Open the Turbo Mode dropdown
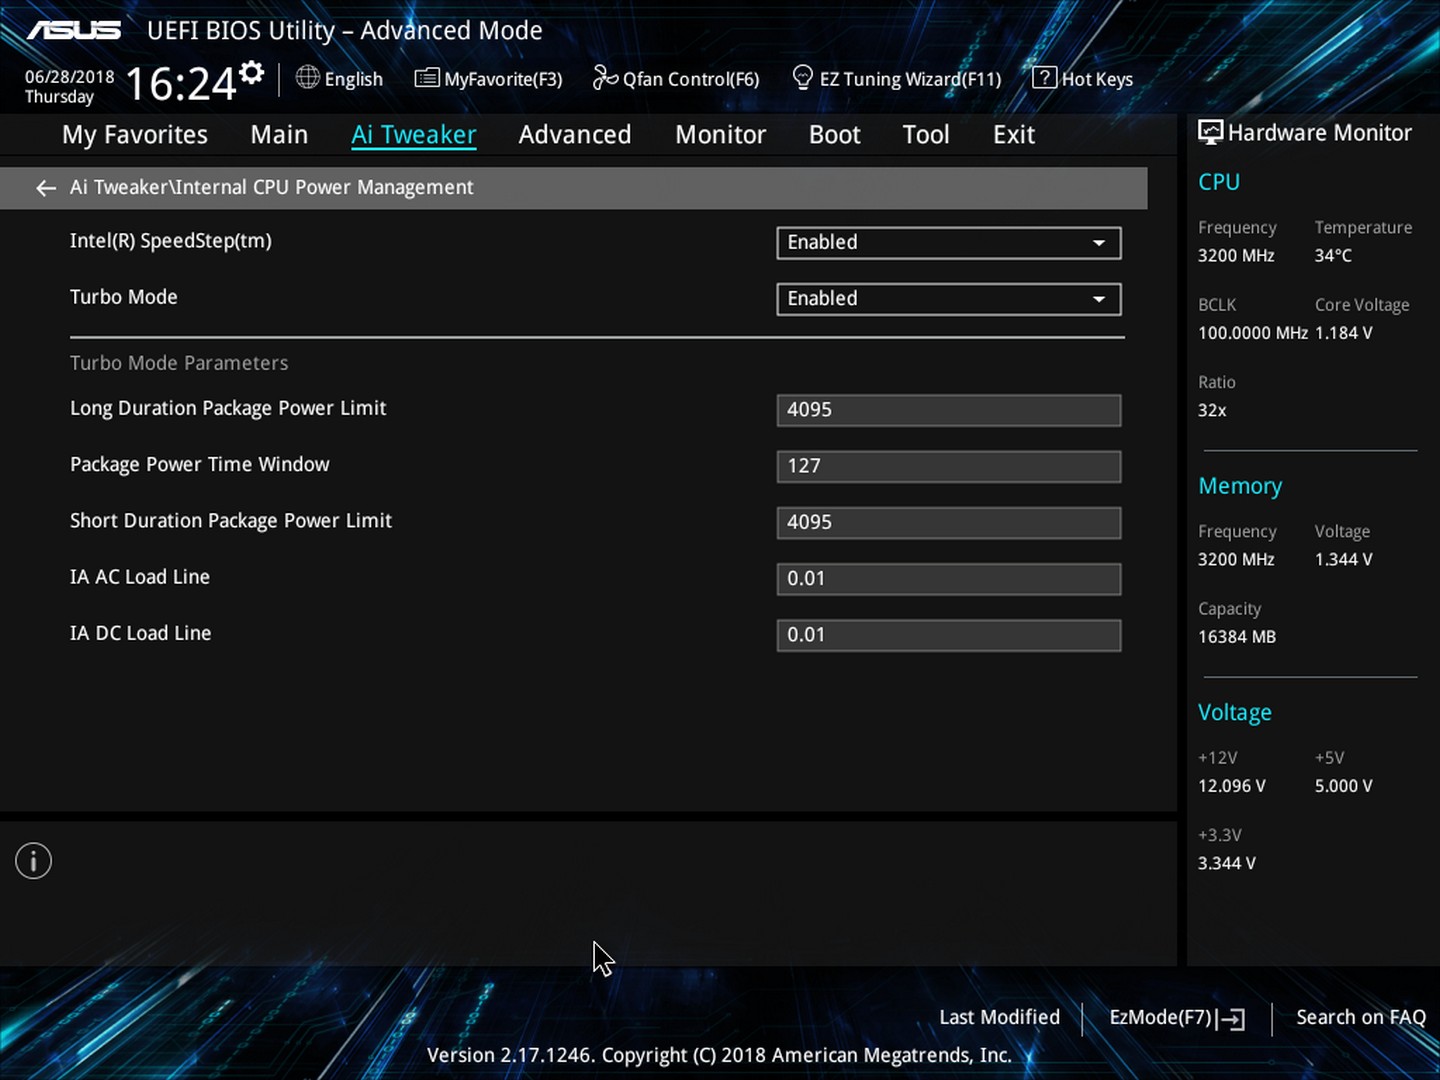The image size is (1440, 1080). click(949, 299)
